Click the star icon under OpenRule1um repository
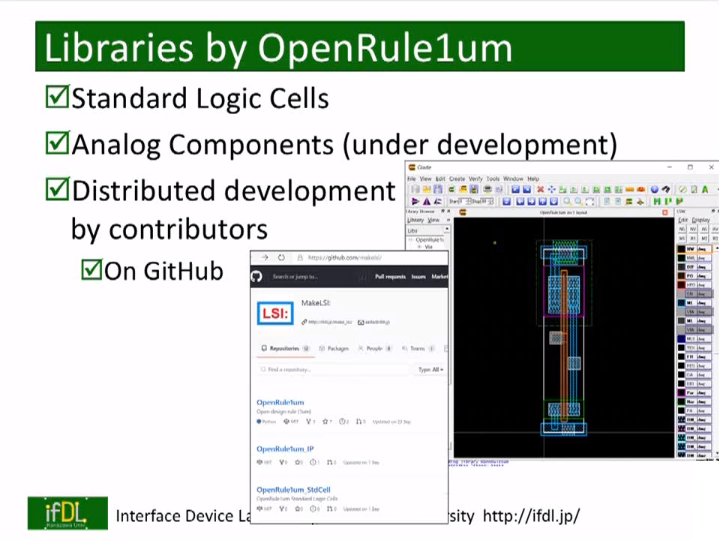719x541 pixels. [325, 421]
